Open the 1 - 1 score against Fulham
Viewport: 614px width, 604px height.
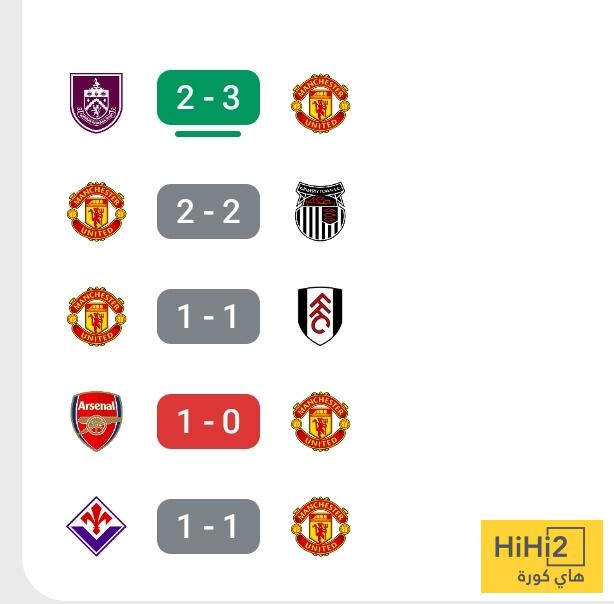coord(208,316)
